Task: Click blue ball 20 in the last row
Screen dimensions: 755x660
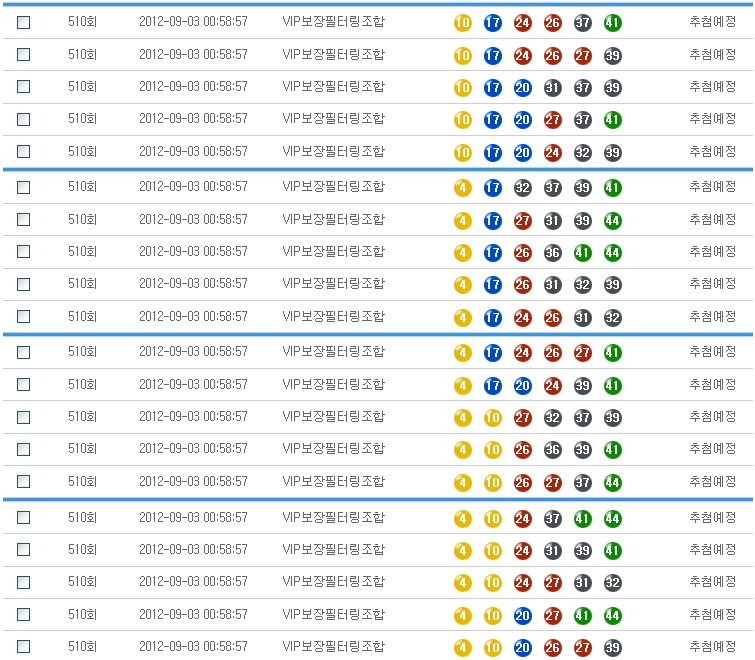Action: [522, 647]
